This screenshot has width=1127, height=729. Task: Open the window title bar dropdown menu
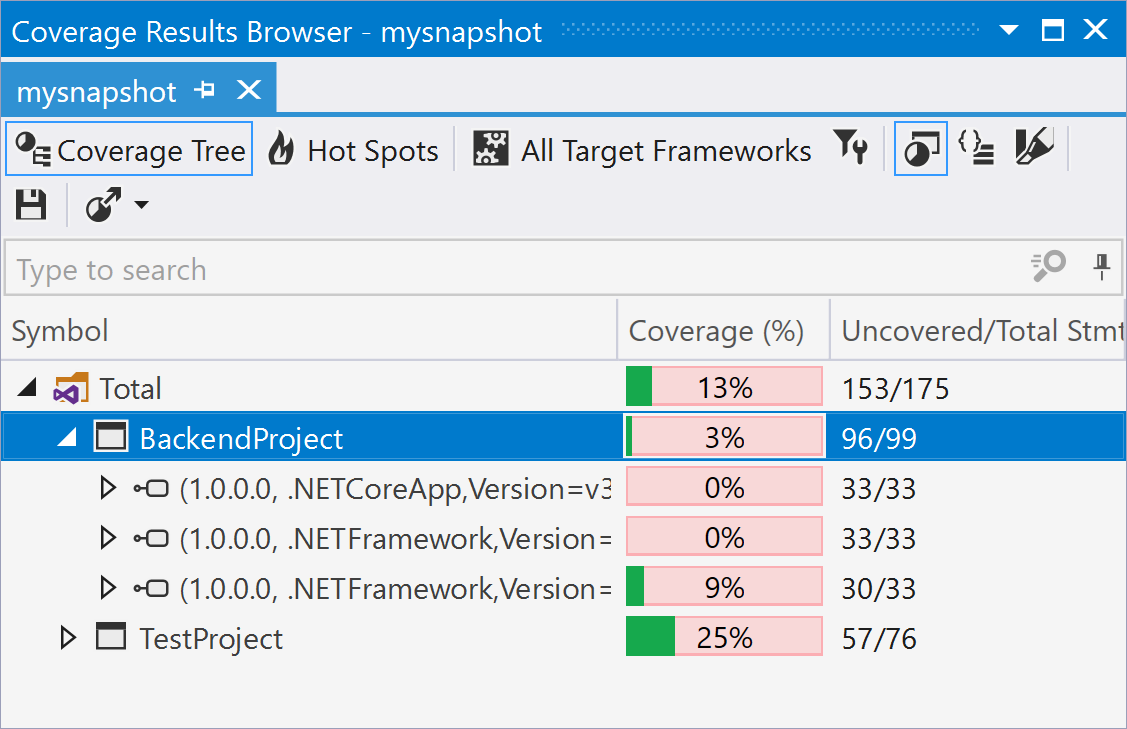click(x=1008, y=31)
